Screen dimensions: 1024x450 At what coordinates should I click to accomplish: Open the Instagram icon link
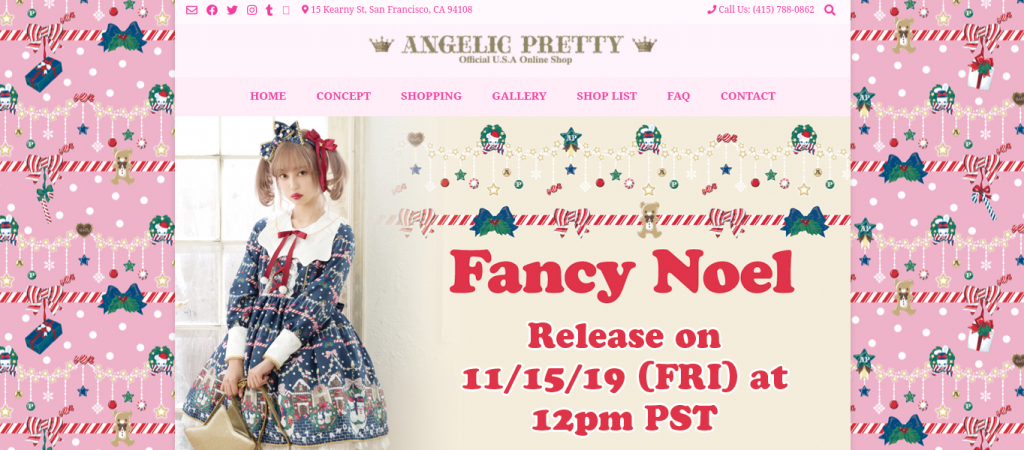pyautogui.click(x=251, y=10)
